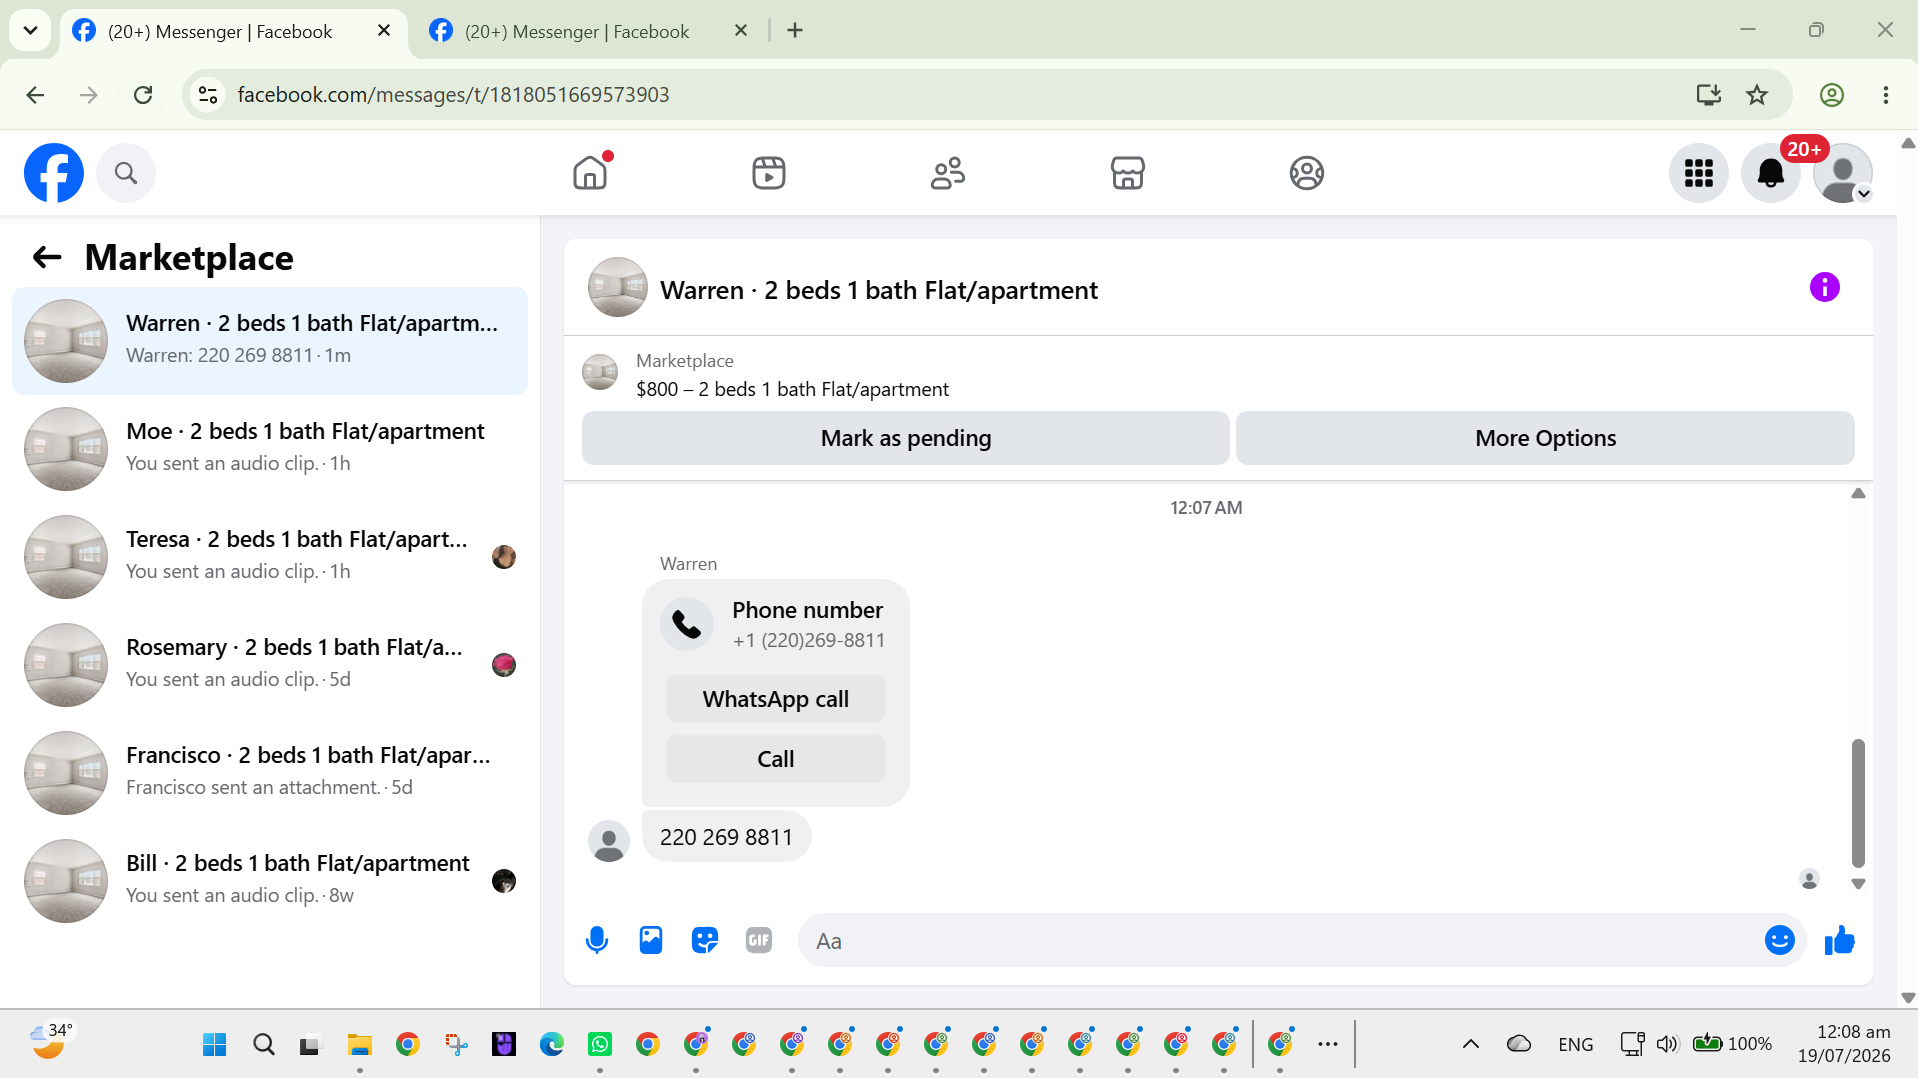The height and width of the screenshot is (1078, 1918).
Task: Open the Bill apartment conversation
Action: click(270, 881)
